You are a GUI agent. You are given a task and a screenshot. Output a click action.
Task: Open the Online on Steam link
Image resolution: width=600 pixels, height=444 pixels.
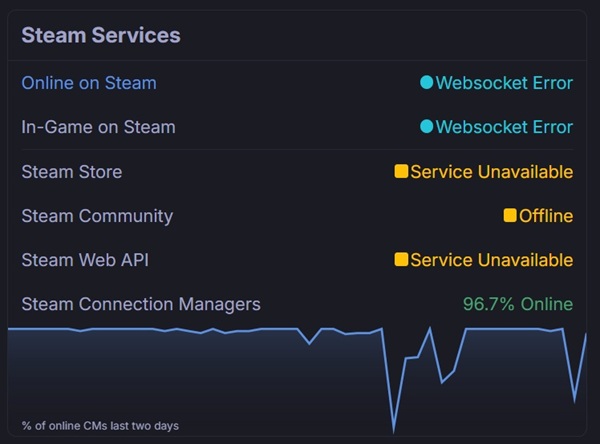(x=89, y=83)
